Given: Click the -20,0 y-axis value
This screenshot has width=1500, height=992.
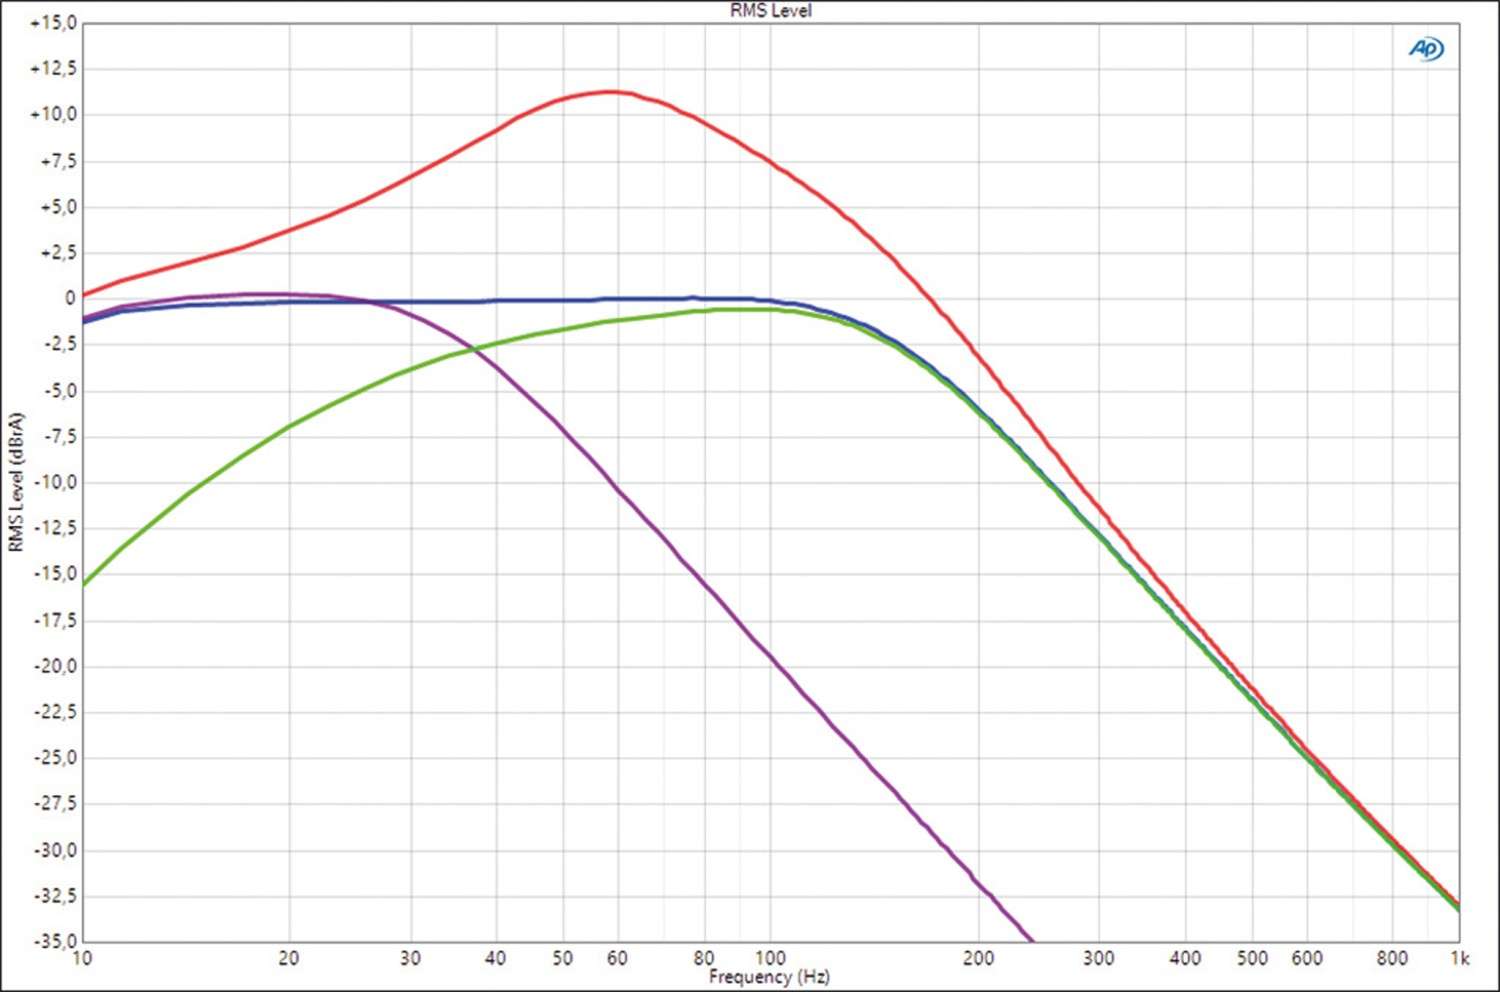Looking at the screenshot, I should [56, 666].
